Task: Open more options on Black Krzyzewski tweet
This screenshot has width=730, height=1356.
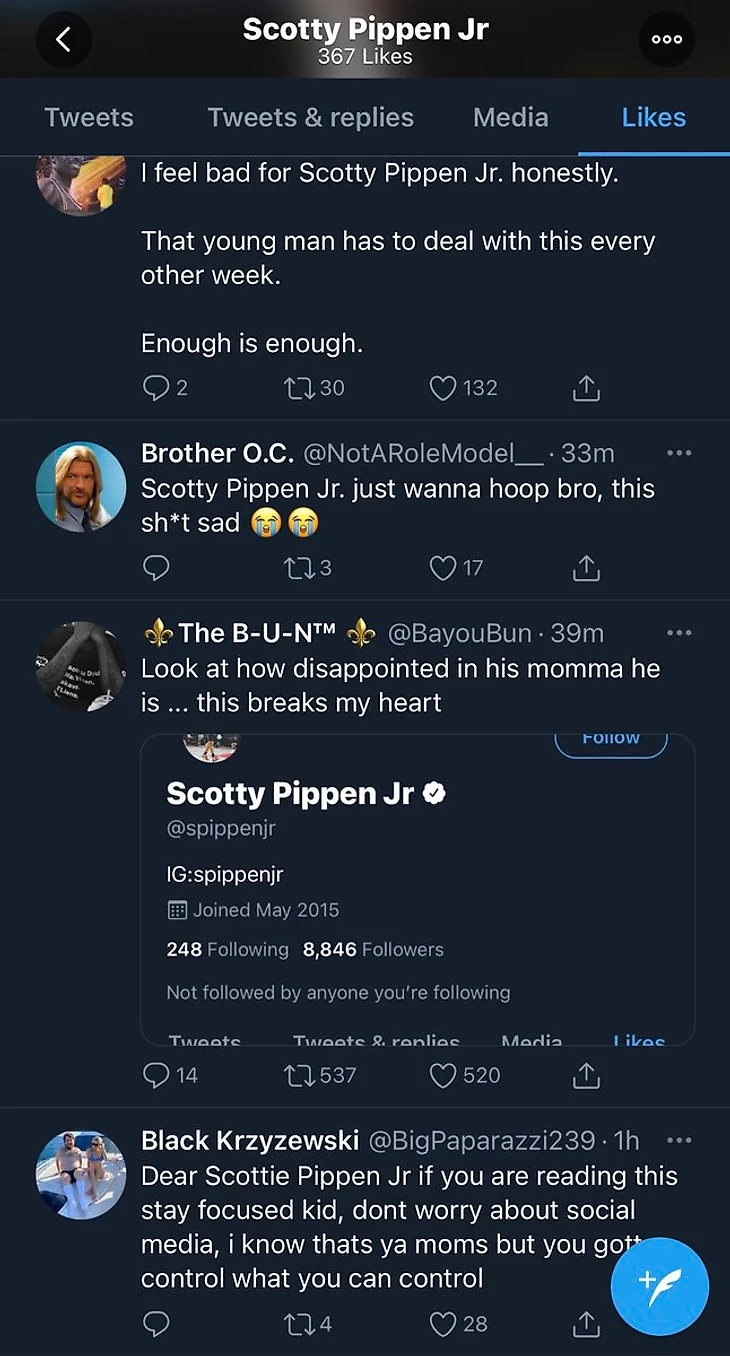Action: [679, 1140]
